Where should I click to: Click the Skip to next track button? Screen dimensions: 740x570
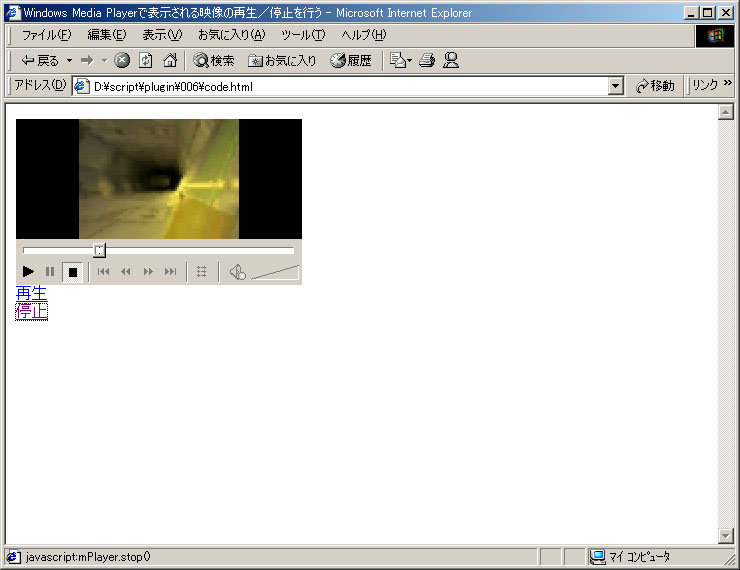pyautogui.click(x=170, y=272)
